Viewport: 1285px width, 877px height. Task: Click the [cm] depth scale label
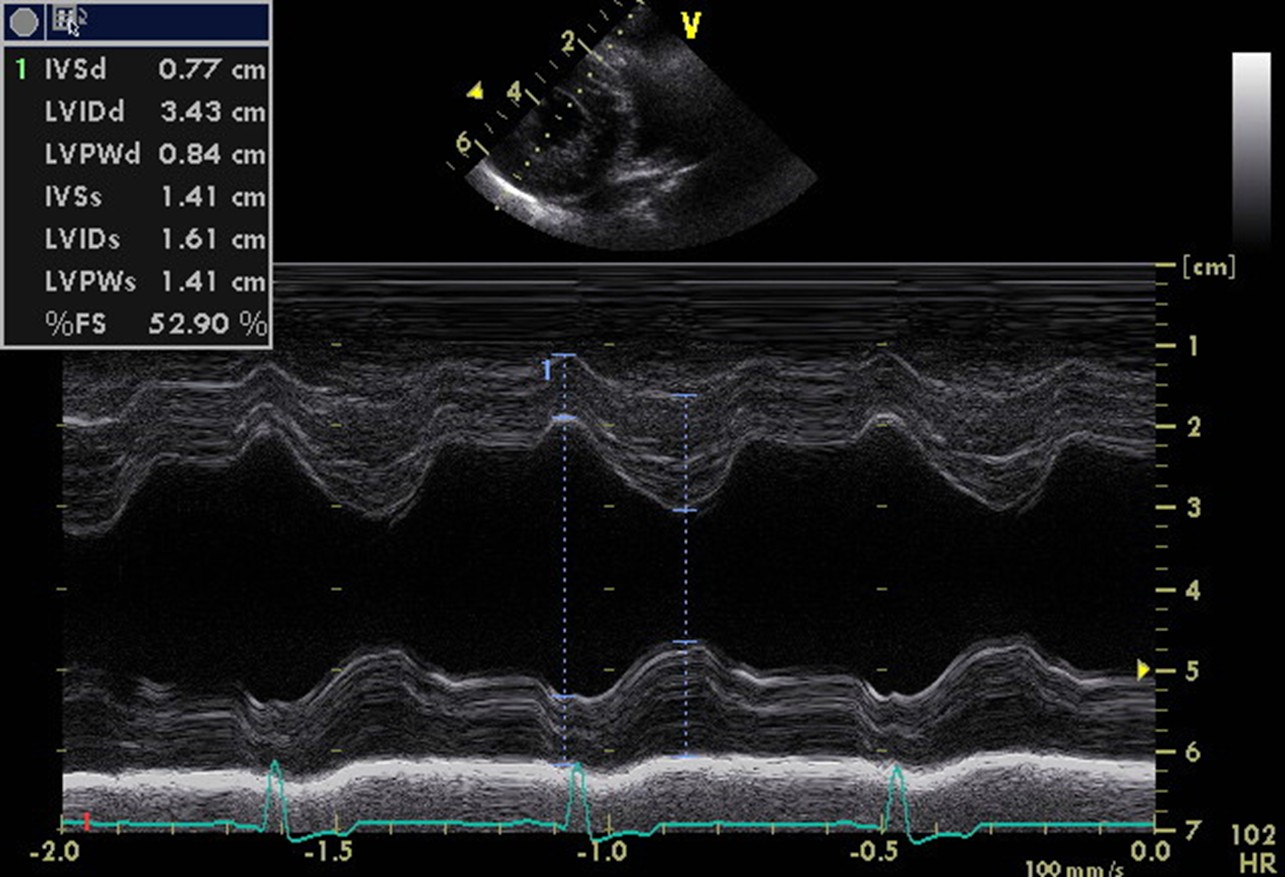tap(1208, 267)
